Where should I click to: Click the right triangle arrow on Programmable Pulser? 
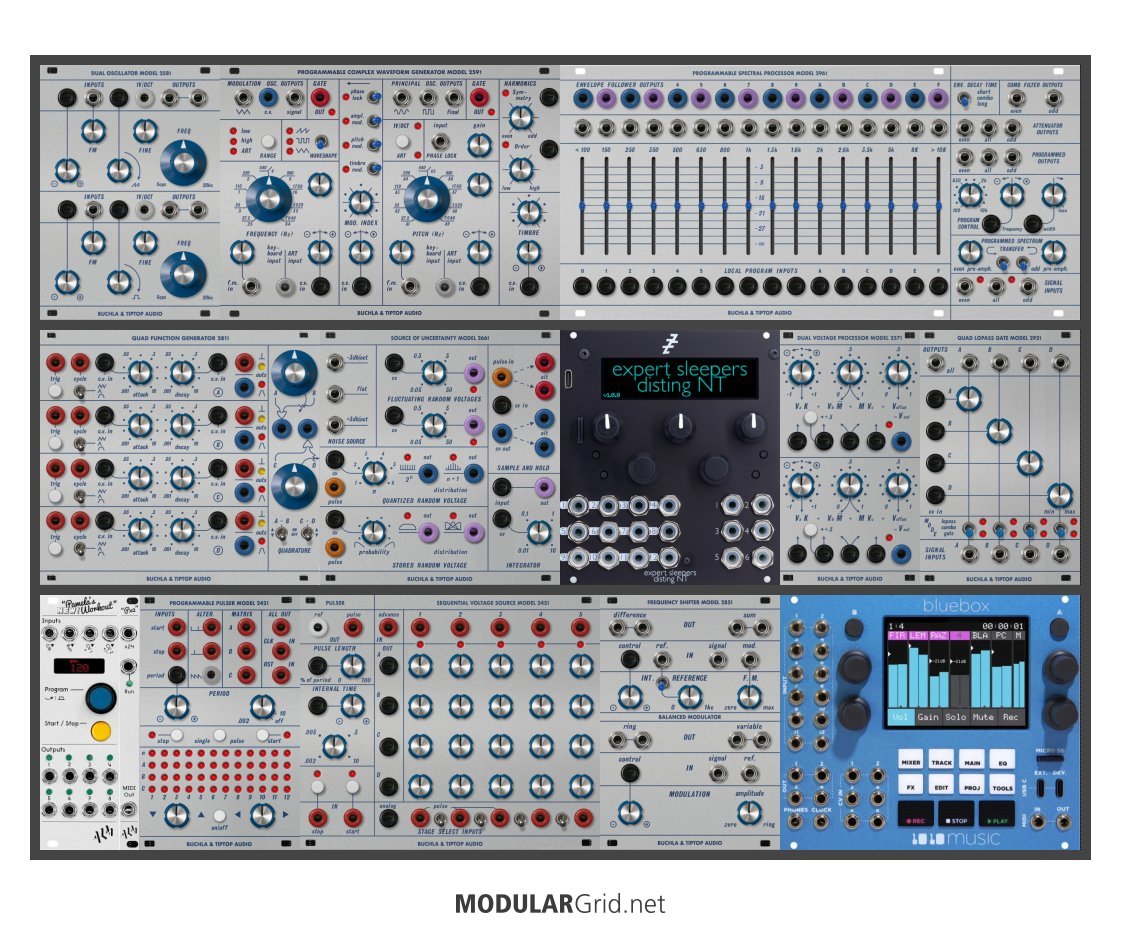point(285,816)
